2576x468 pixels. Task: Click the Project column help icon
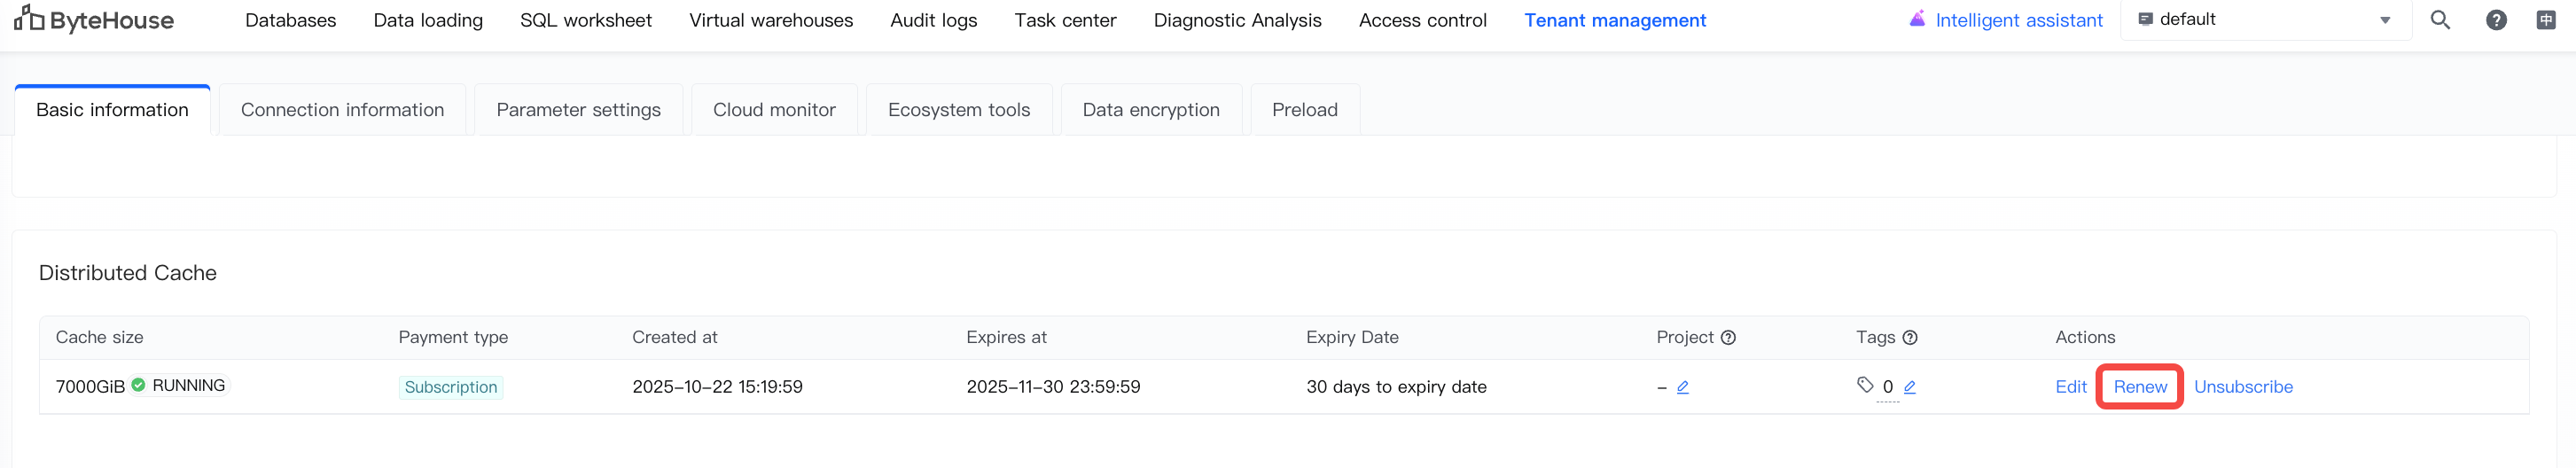[x=1728, y=338]
